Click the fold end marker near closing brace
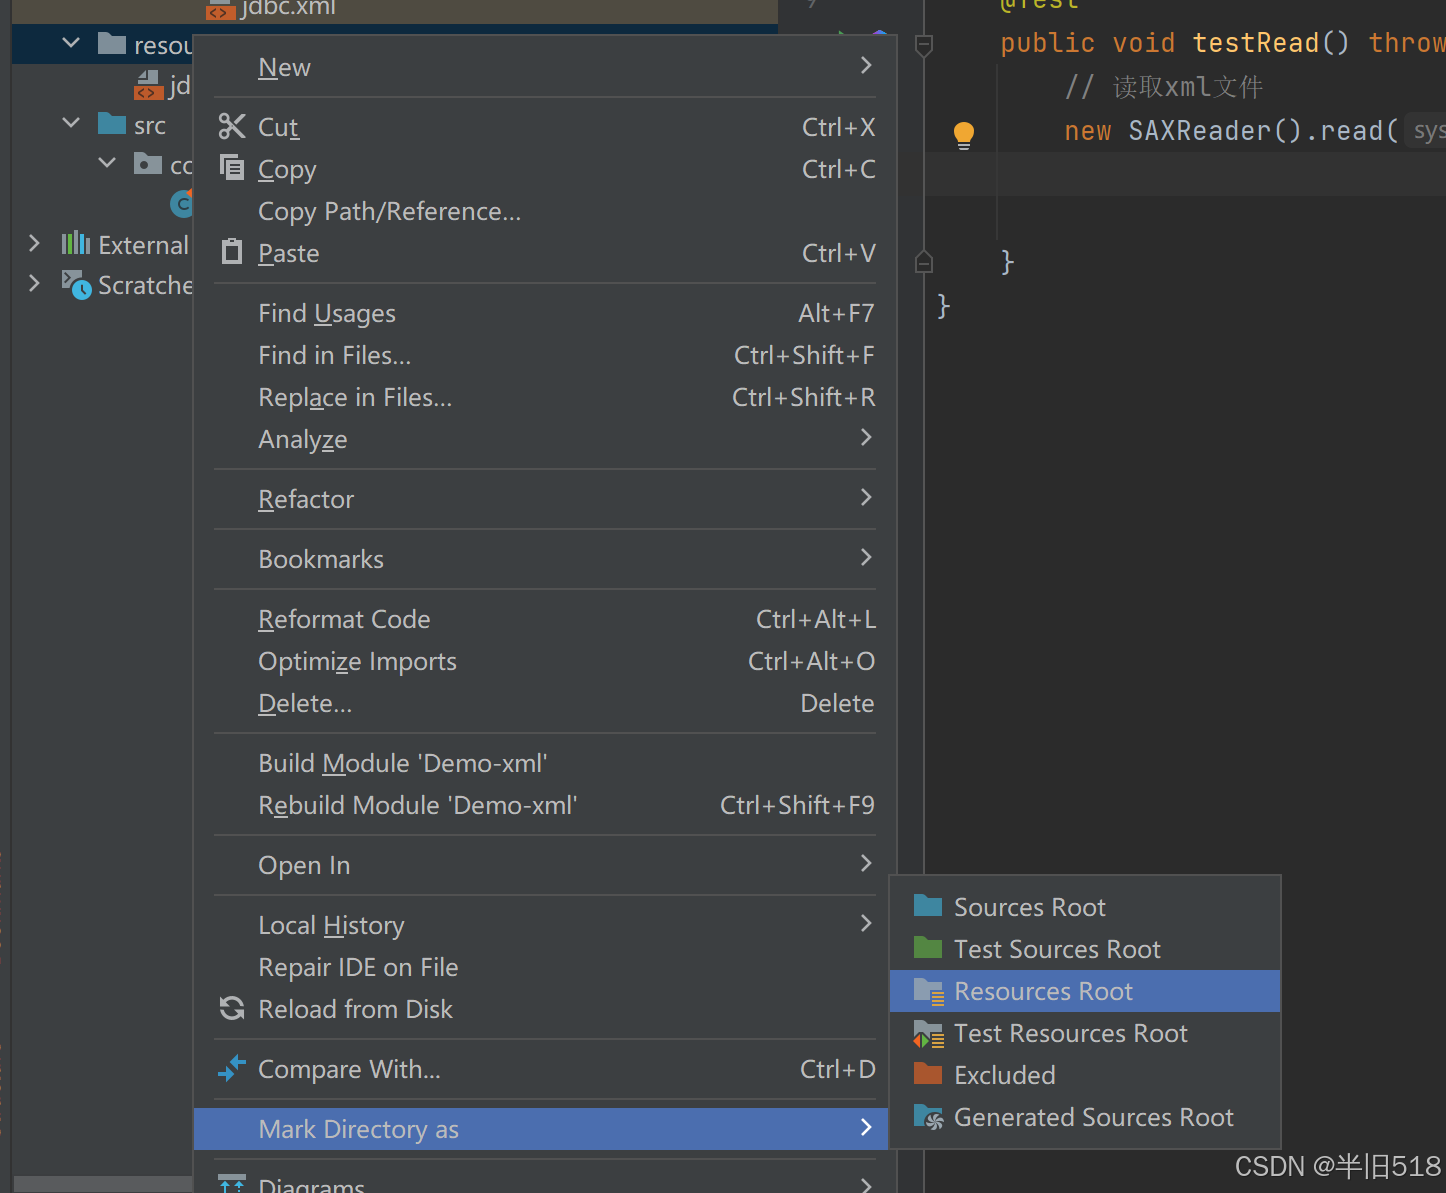 tap(924, 262)
